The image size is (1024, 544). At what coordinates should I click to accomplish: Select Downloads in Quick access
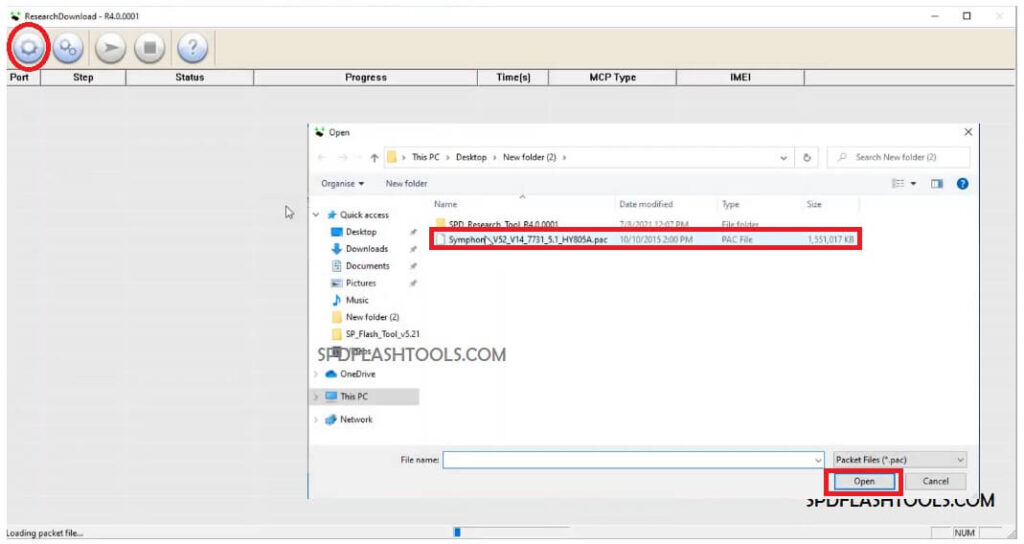366,249
